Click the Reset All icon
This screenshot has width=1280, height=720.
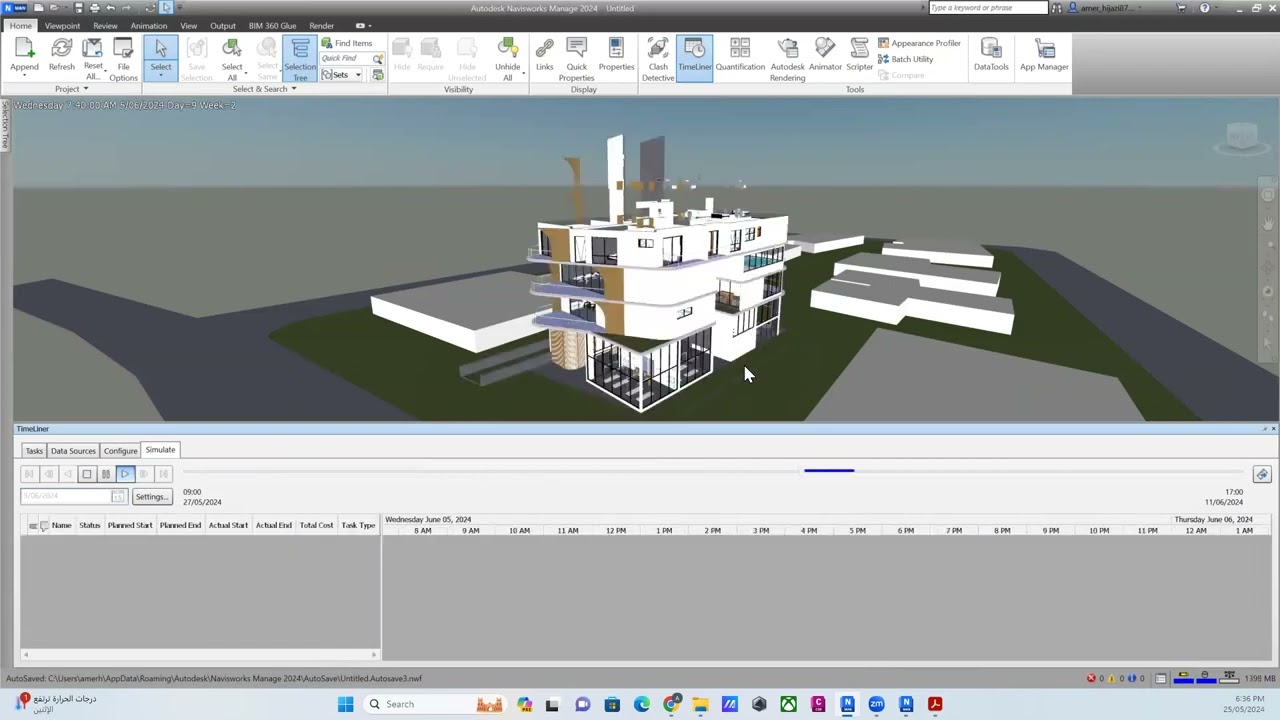pos(92,49)
